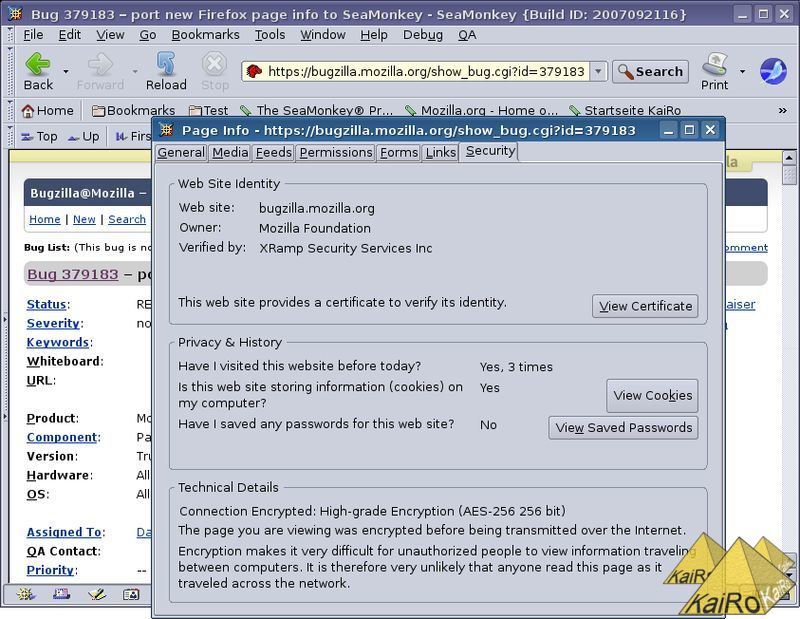Click the Keywords link in the bug page
The height and width of the screenshot is (619, 800).
coord(58,342)
